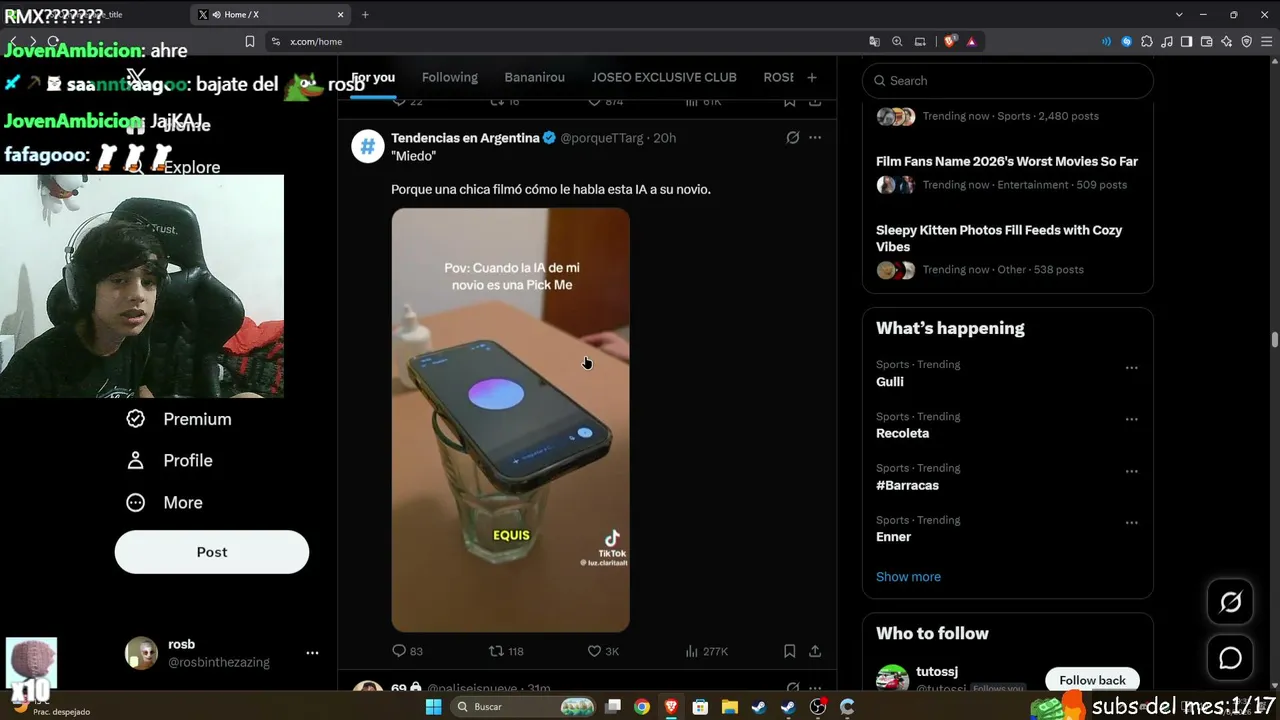Repost the post with 118 reposts
The height and width of the screenshot is (720, 1280).
click(506, 651)
